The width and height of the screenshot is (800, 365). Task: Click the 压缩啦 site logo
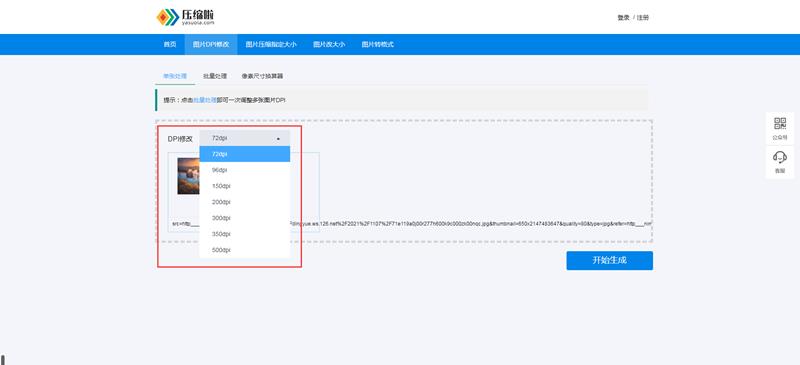point(185,17)
